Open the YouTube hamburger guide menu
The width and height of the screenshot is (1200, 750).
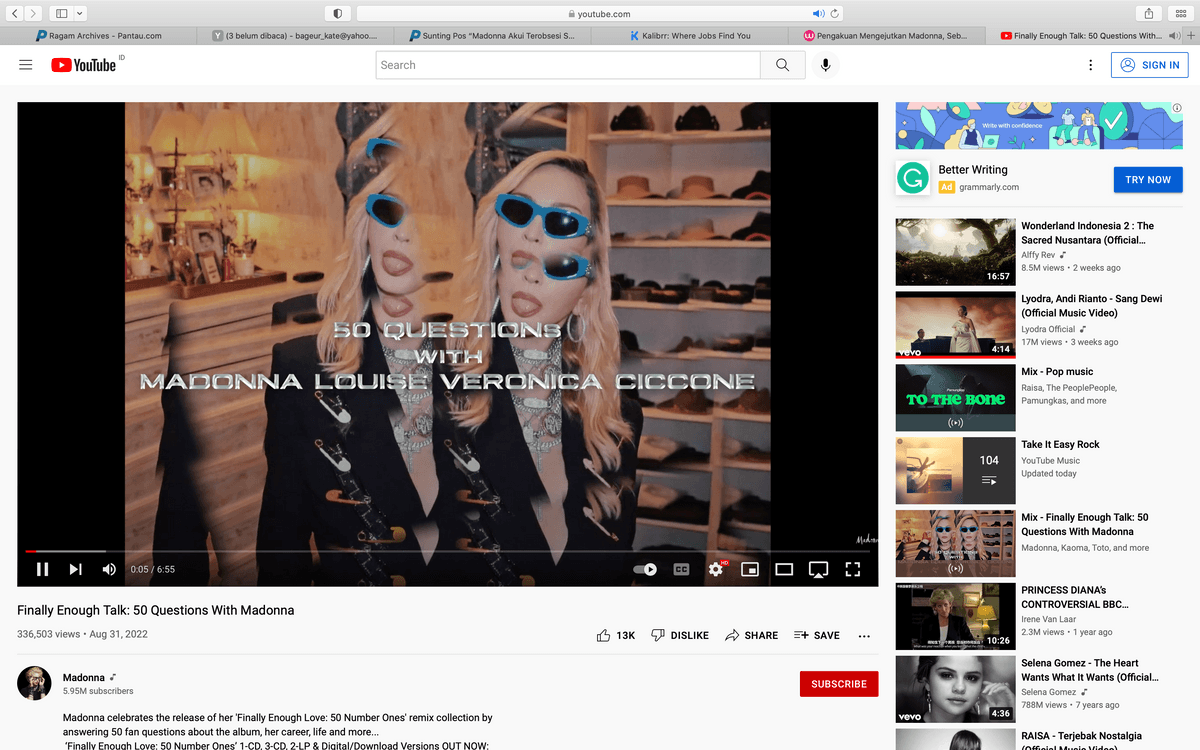[x=26, y=65]
